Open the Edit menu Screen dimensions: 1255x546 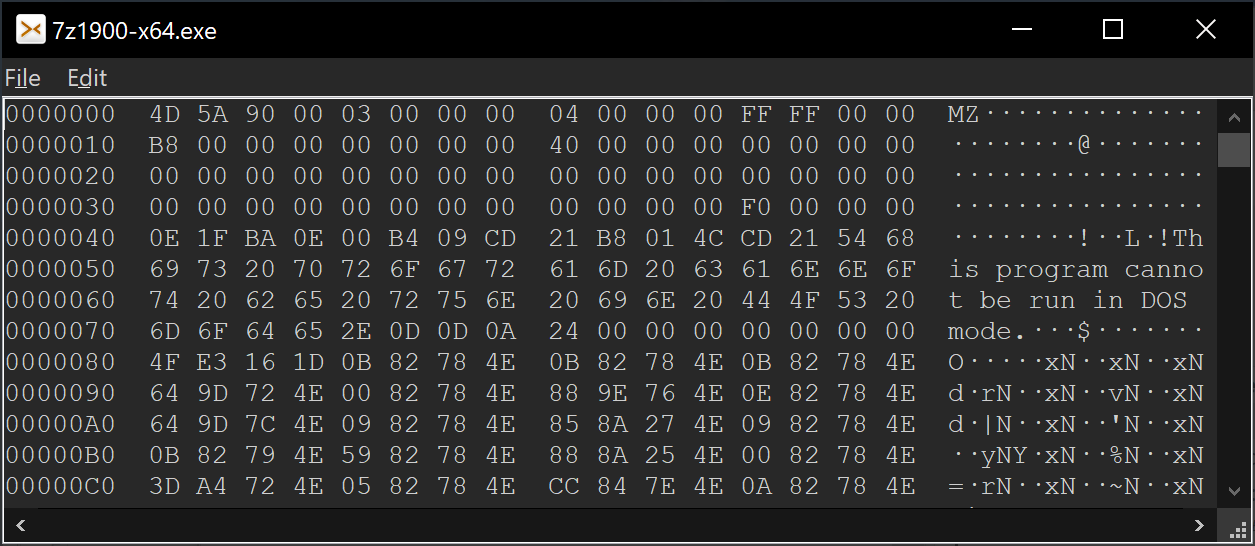87,78
